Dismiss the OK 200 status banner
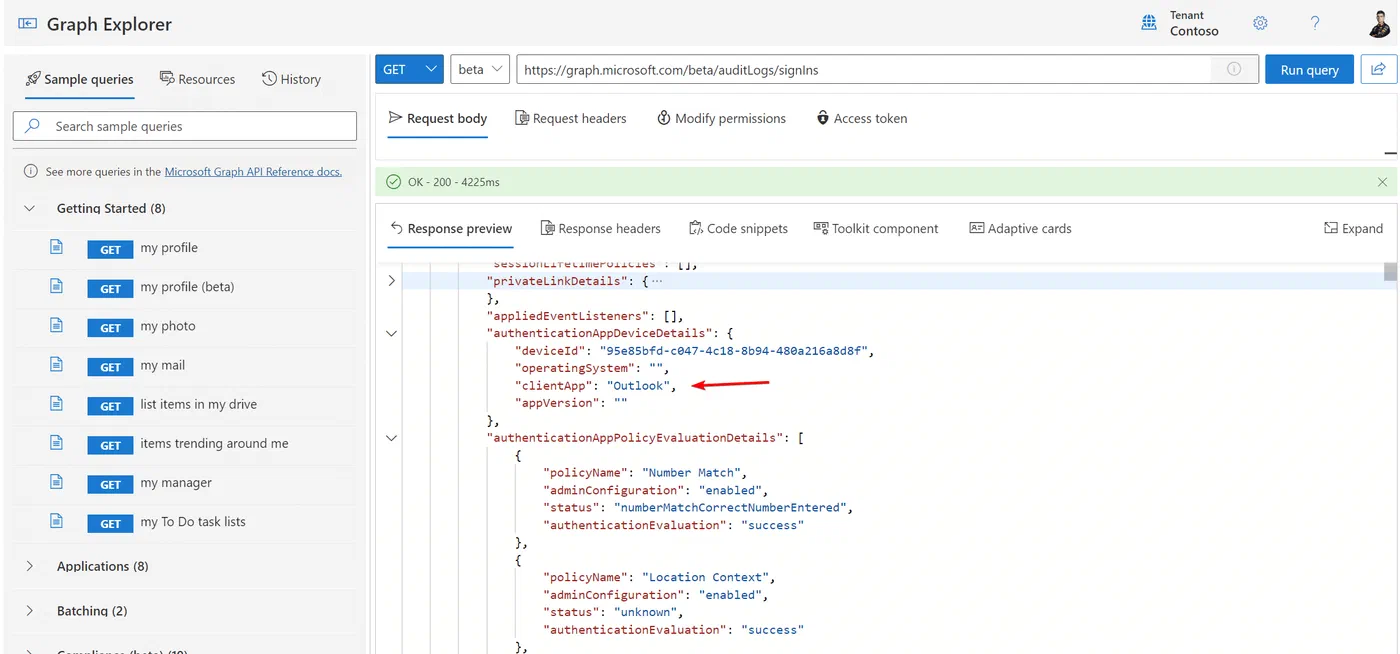The height and width of the screenshot is (654, 1400). [x=1382, y=182]
